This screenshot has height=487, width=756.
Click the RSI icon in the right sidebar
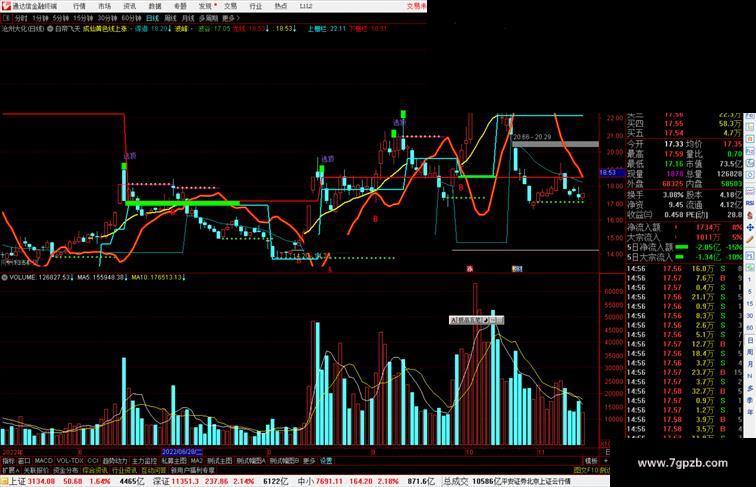coord(750,203)
